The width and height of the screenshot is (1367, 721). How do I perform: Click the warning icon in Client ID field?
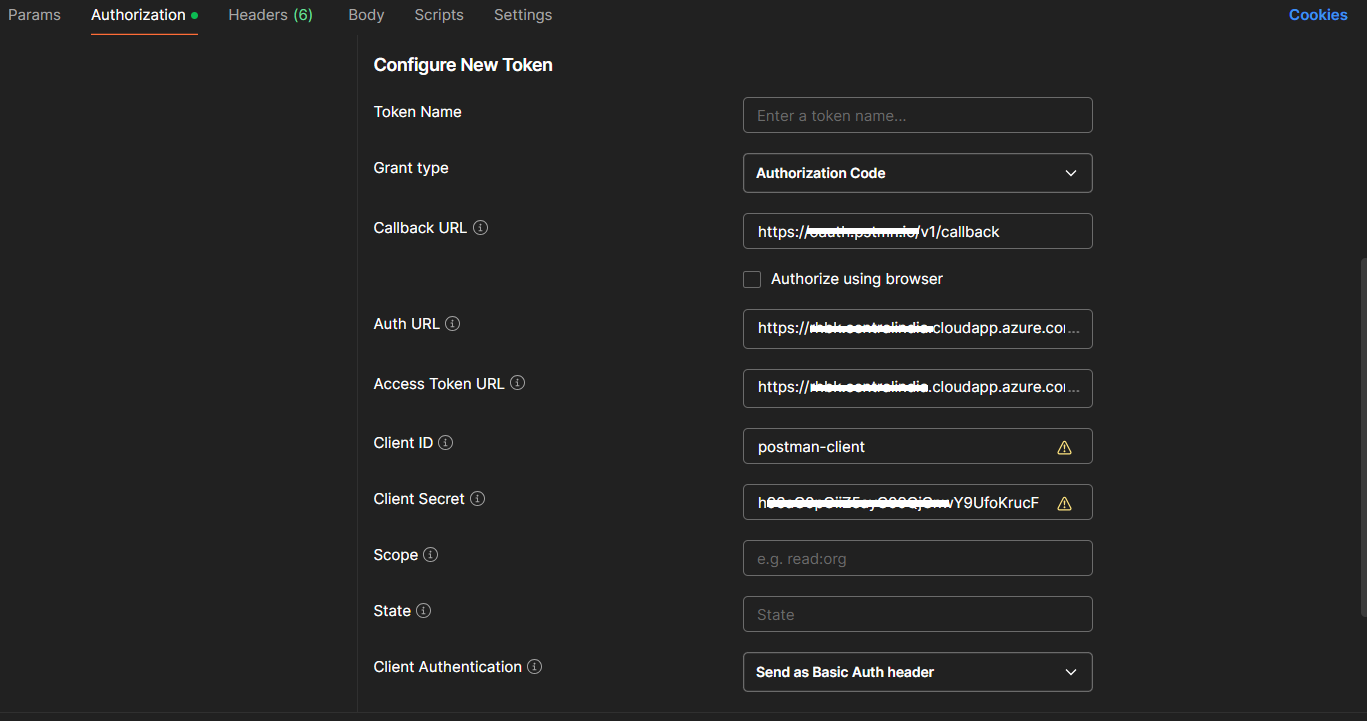pos(1064,446)
